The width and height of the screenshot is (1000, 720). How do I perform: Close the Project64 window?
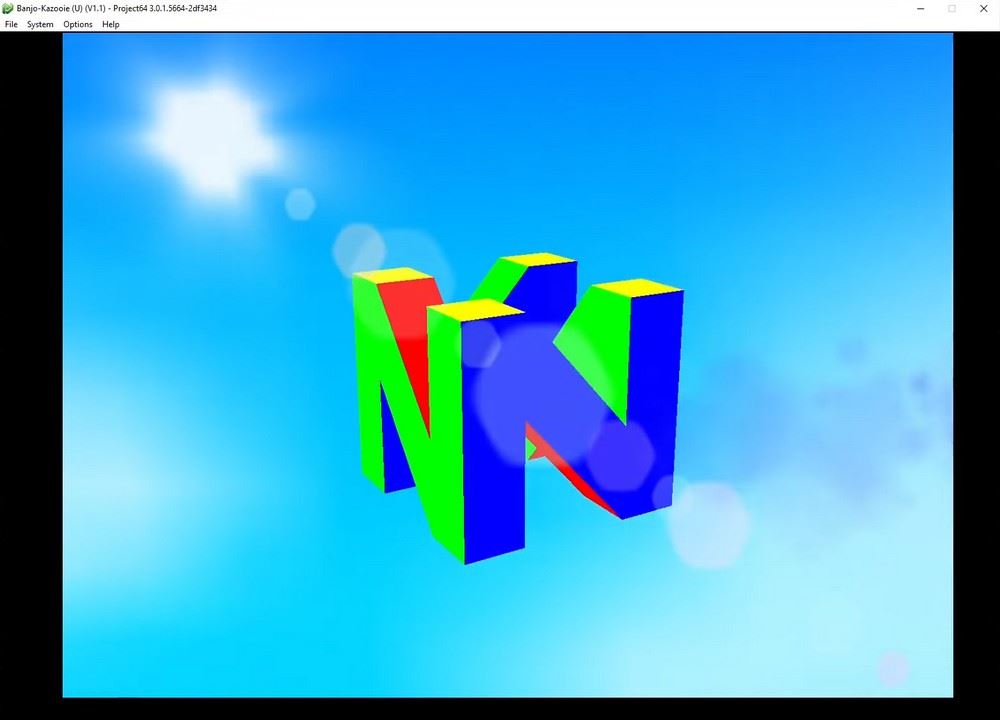click(x=983, y=8)
